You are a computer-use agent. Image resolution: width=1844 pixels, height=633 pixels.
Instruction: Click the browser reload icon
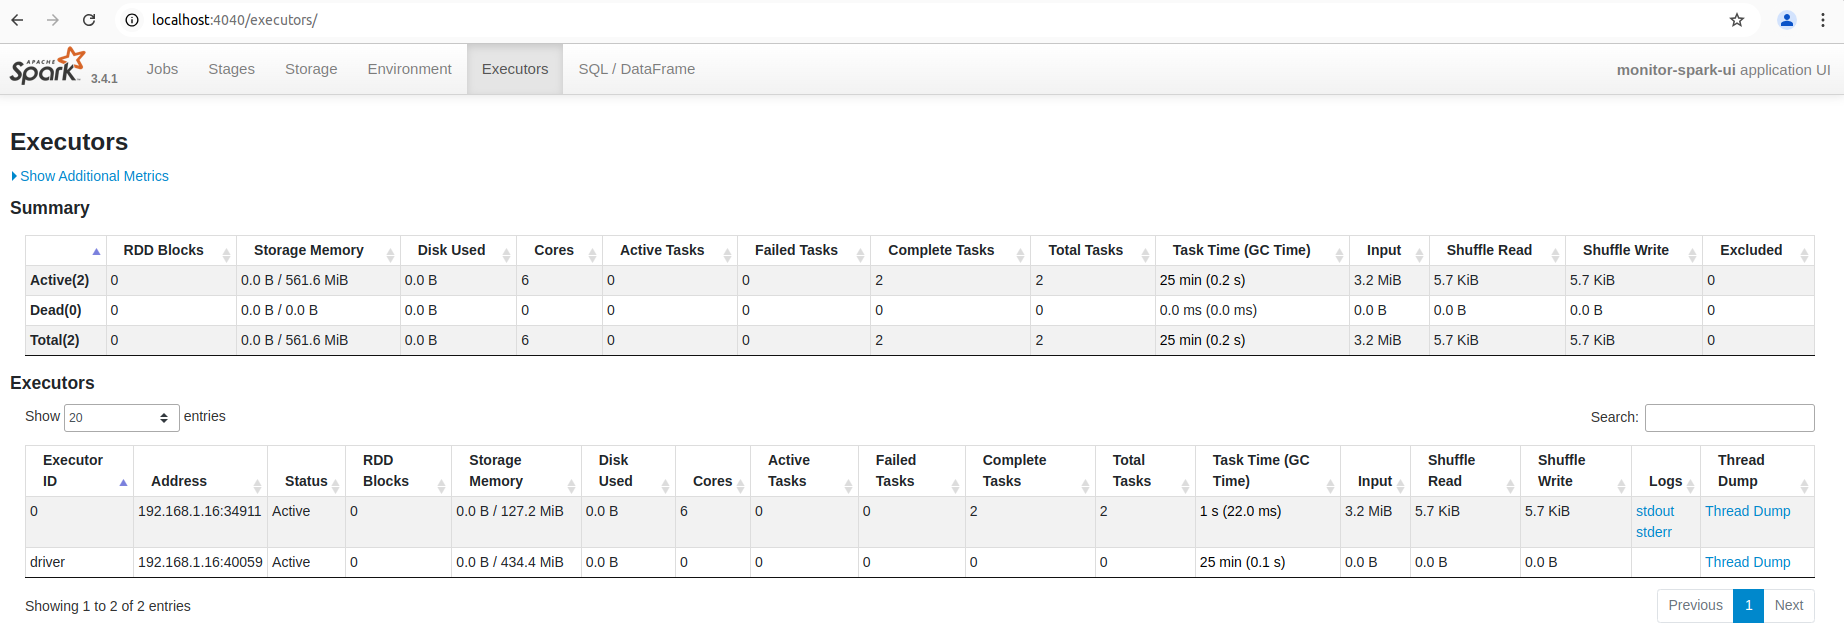[89, 20]
